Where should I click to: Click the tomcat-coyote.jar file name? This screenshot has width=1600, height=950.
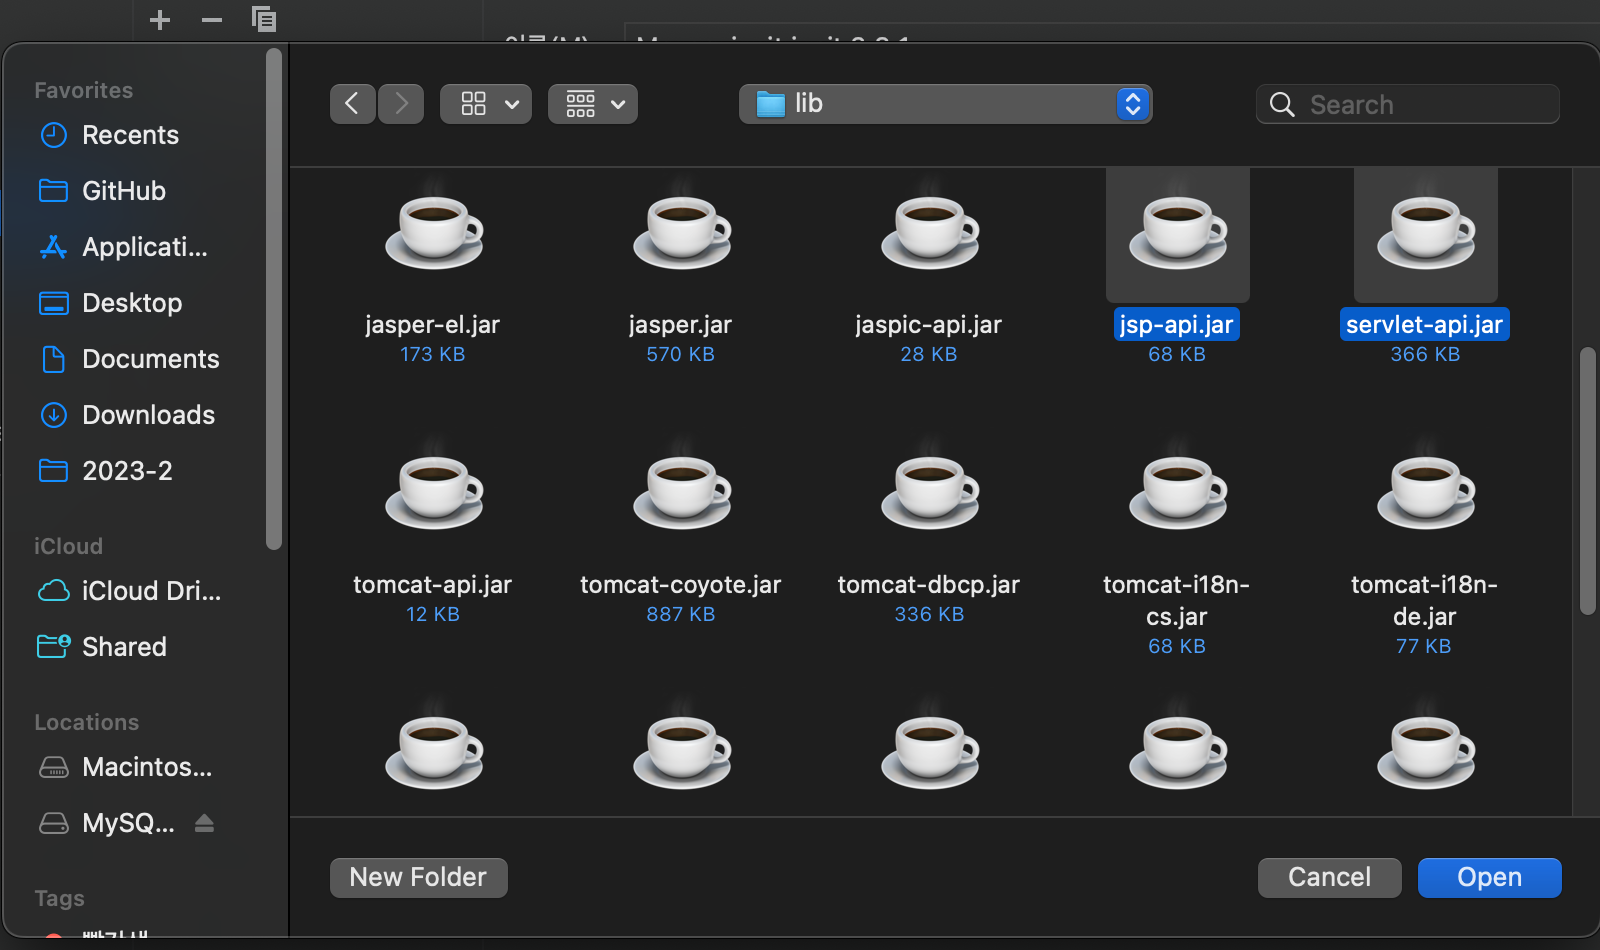tap(681, 585)
